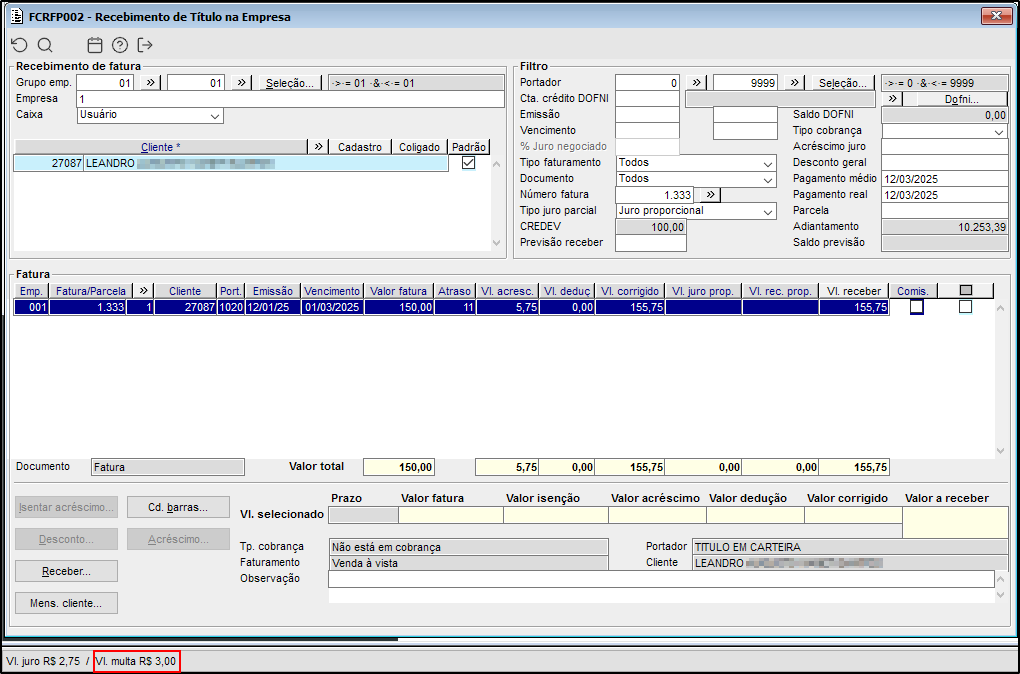The height and width of the screenshot is (674, 1020).
Task: Click the arrow button in Cliente column header
Action: click(318, 147)
